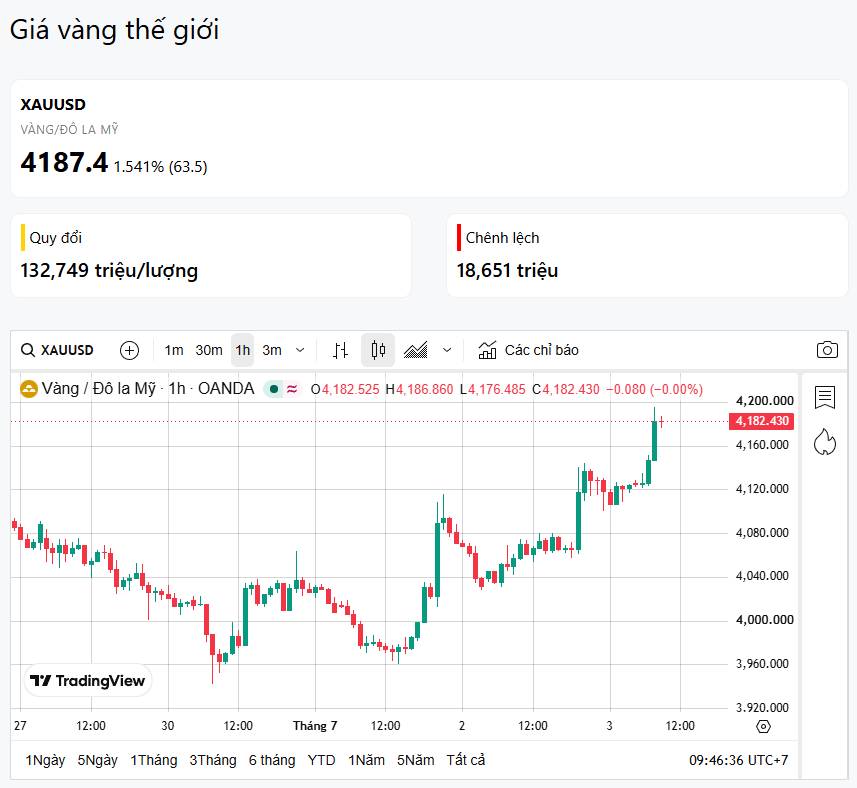Select the 1Tháng date range
857x788 pixels.
click(x=154, y=760)
